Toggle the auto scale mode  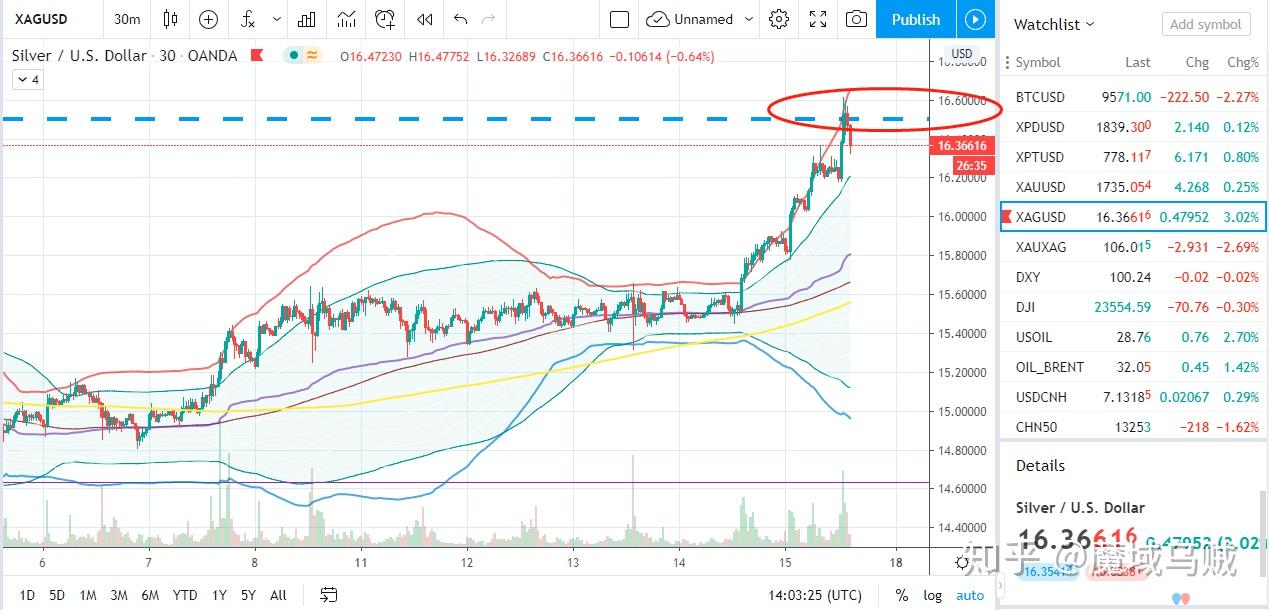tap(970, 595)
